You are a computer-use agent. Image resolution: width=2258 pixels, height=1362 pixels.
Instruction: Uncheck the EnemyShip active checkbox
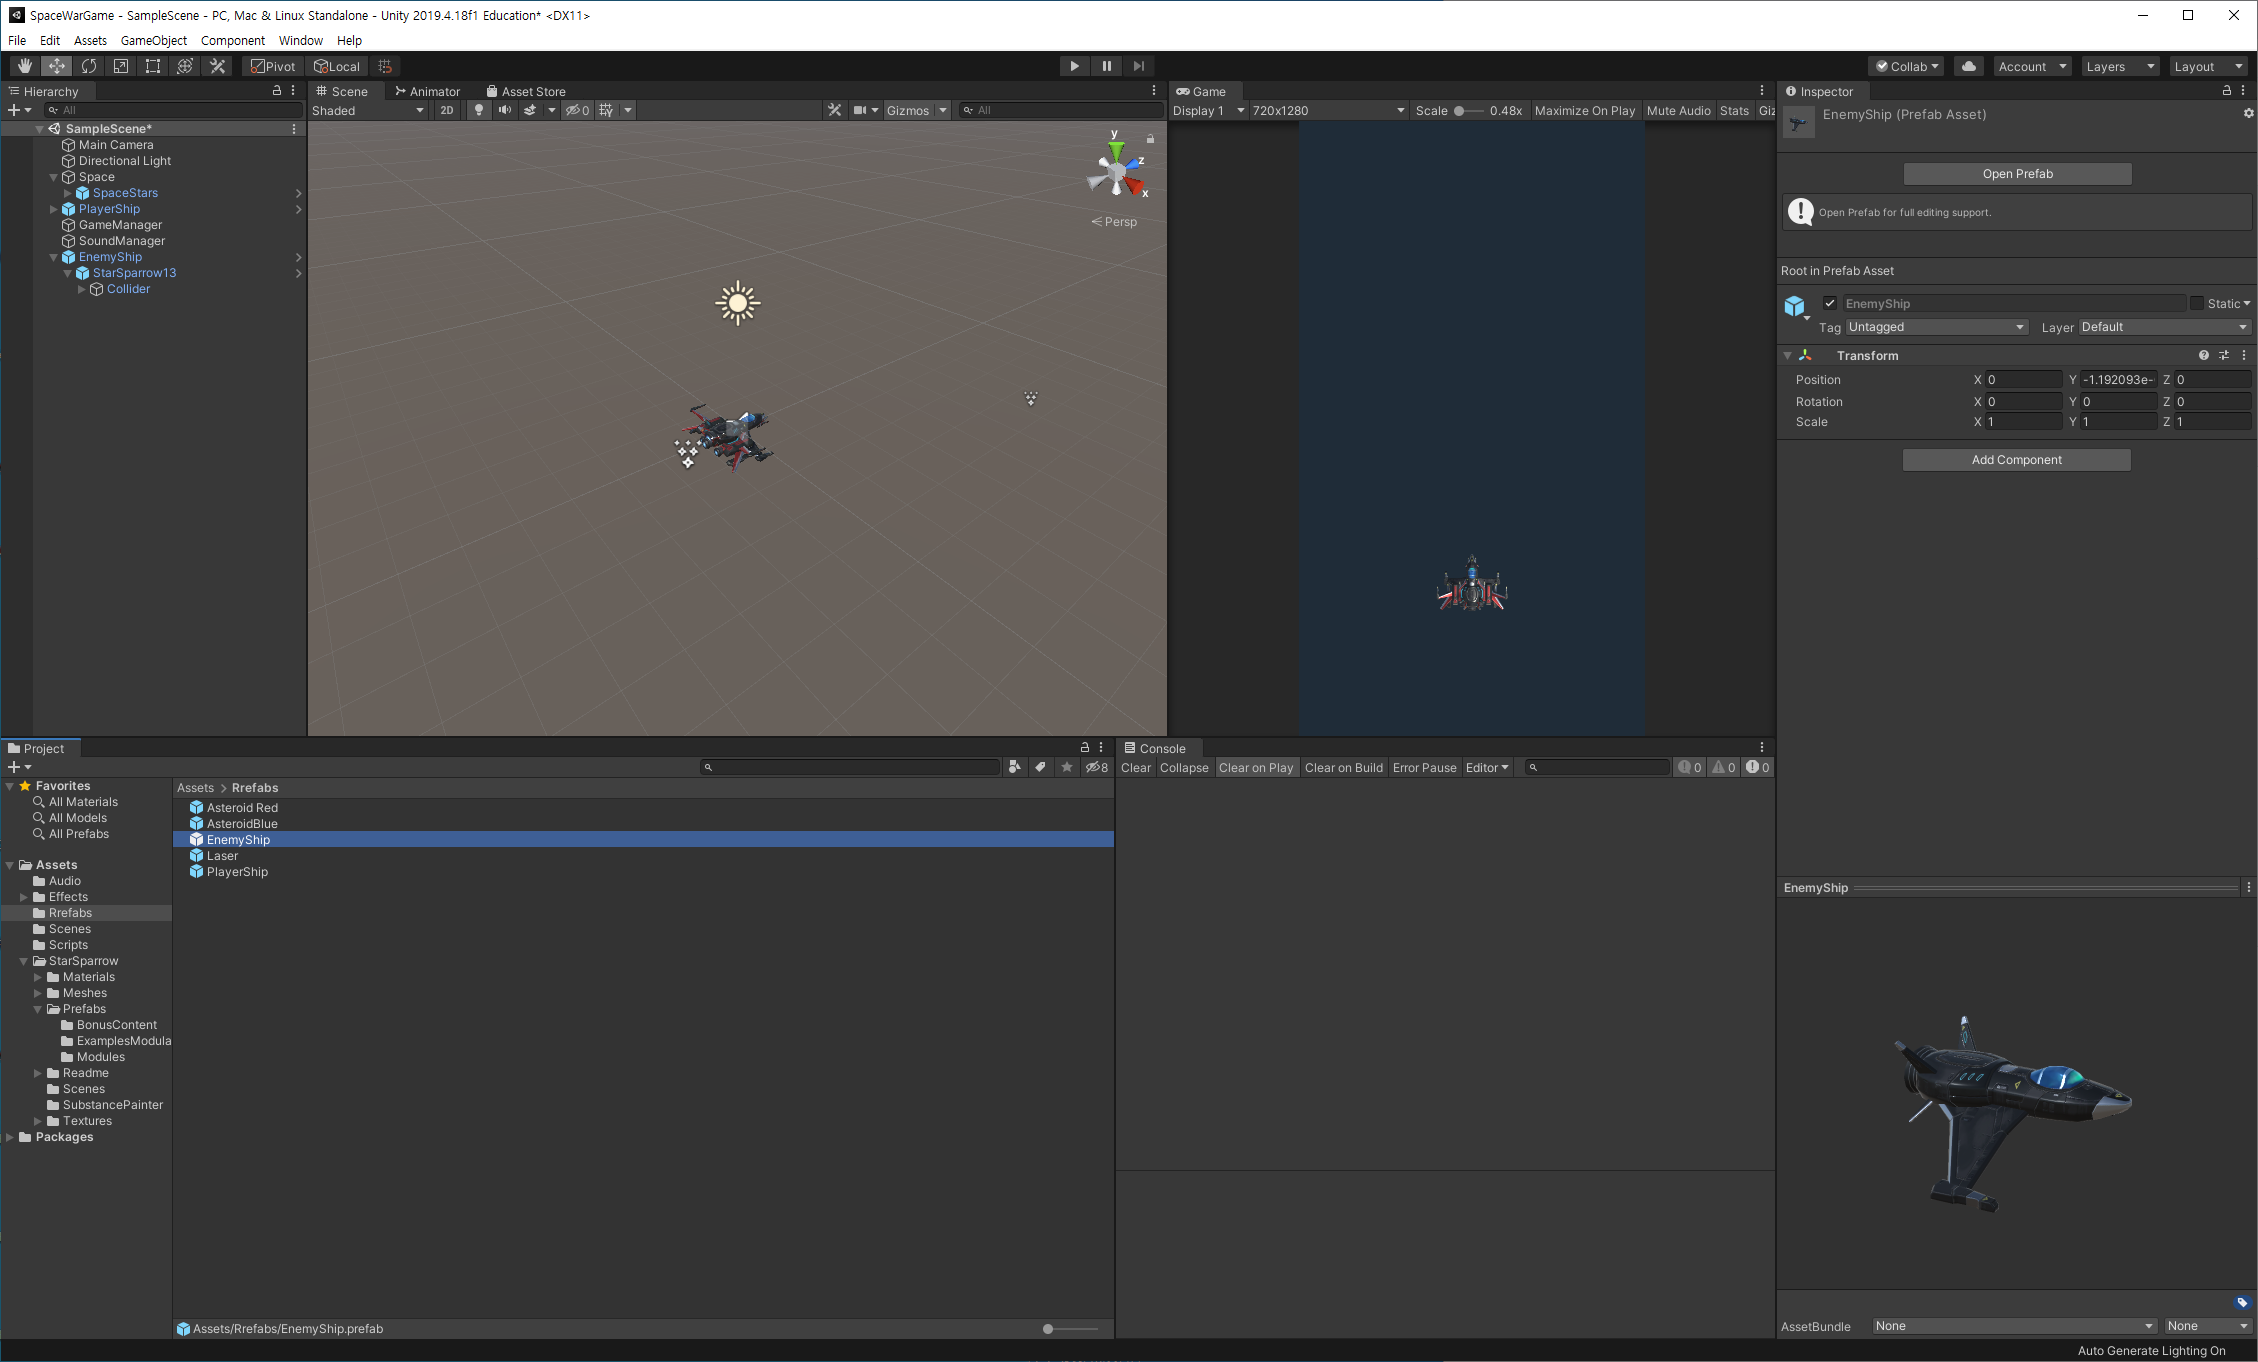point(1829,303)
